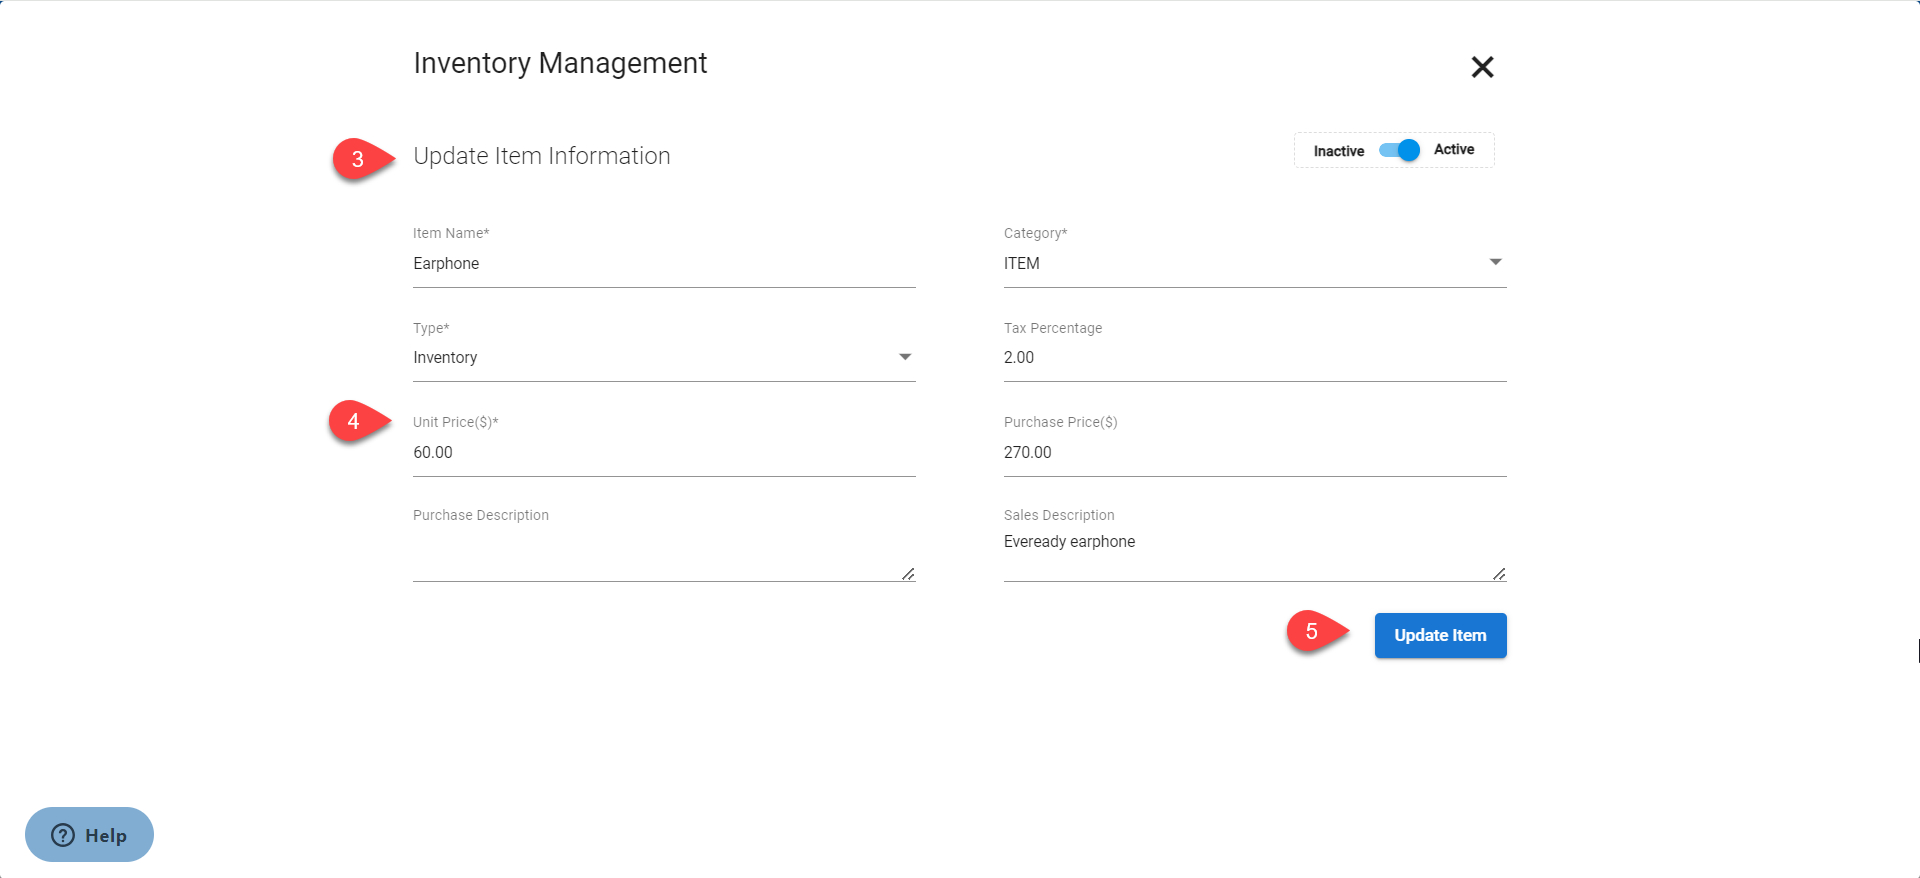Click the Purchase Price field
This screenshot has width=1920, height=878.
(x=1254, y=453)
